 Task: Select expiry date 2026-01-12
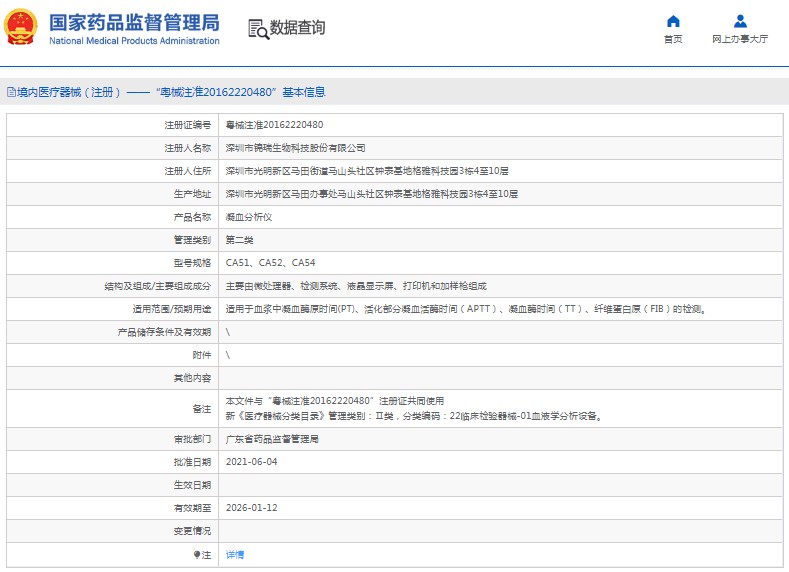[x=252, y=508]
